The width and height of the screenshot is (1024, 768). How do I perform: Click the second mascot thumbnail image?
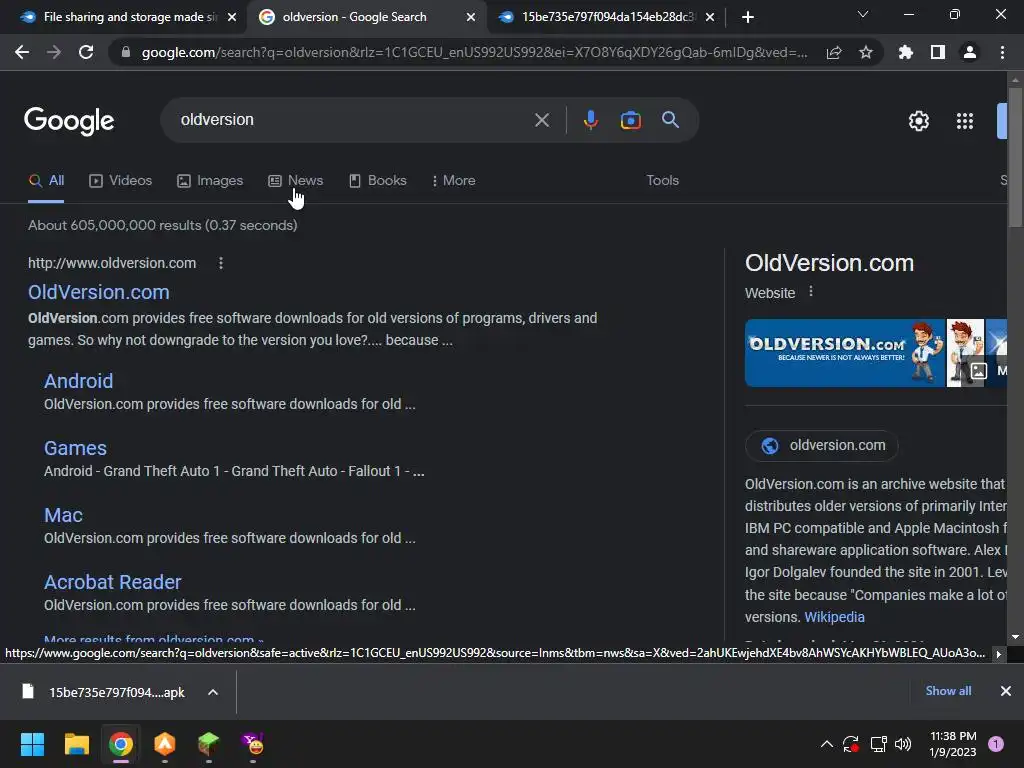click(965, 353)
